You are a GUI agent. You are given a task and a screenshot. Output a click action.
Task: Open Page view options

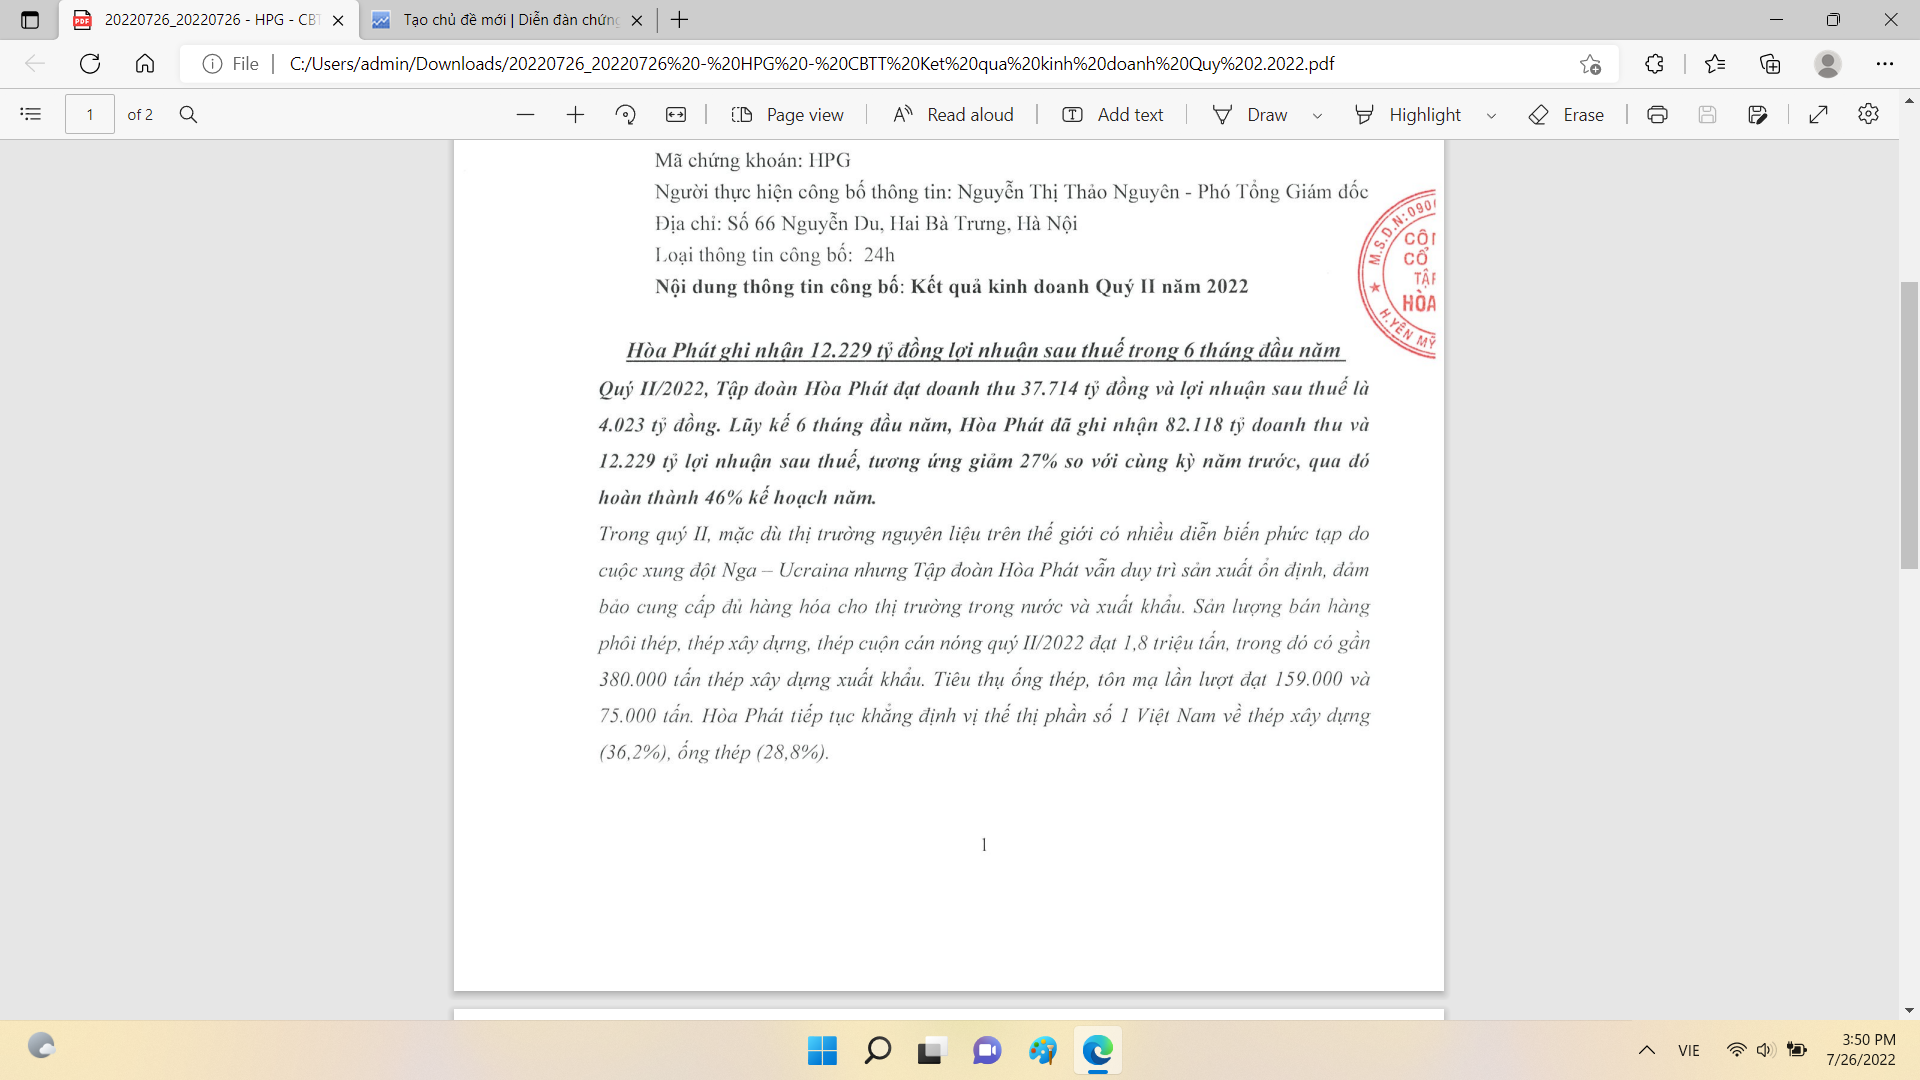tap(787, 115)
